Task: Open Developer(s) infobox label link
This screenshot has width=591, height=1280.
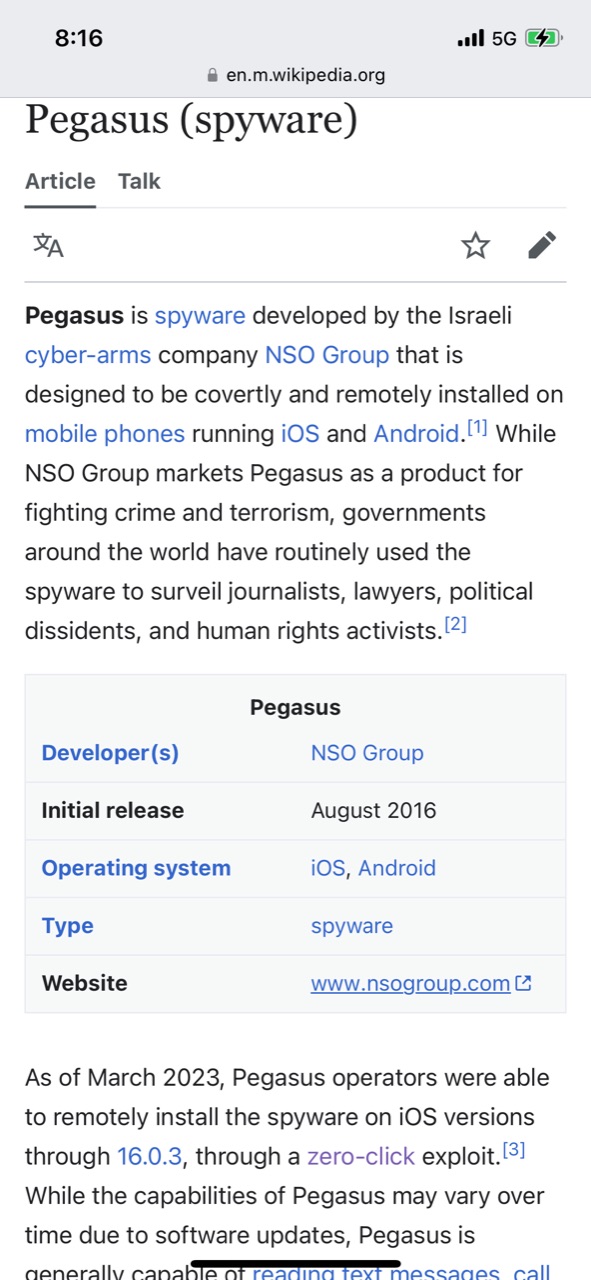Action: [110, 753]
